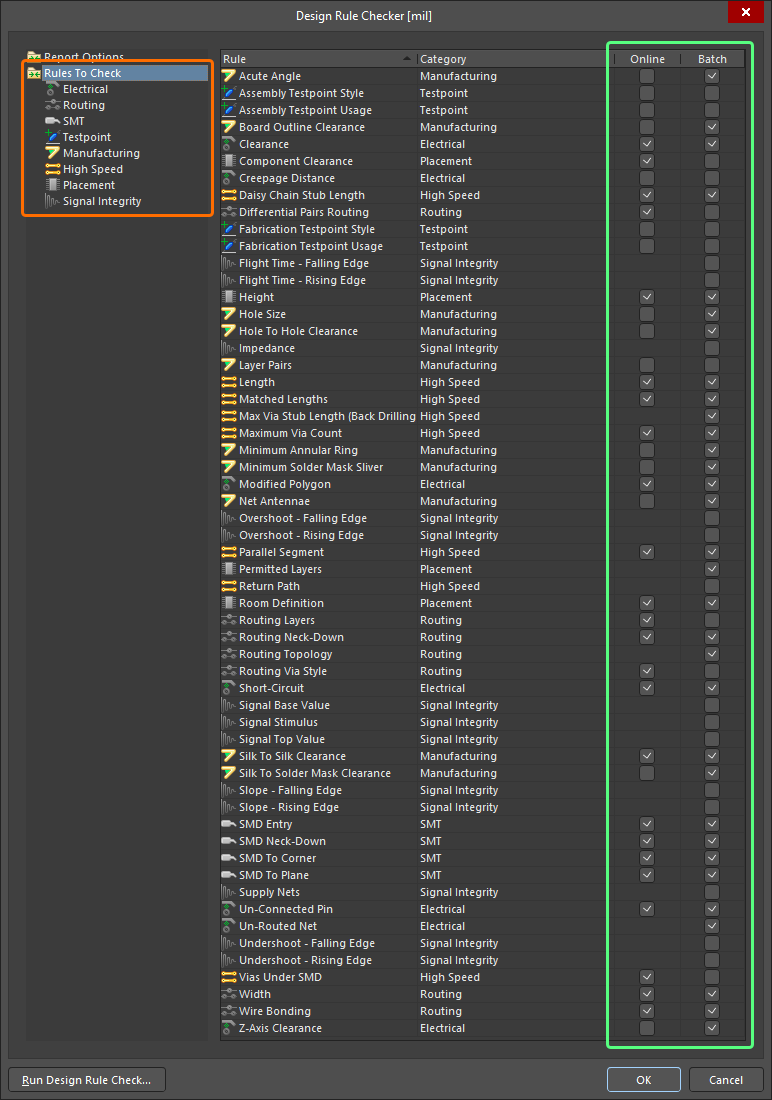Click the Acute Angle rule icon
772x1100 pixels.
point(229,76)
